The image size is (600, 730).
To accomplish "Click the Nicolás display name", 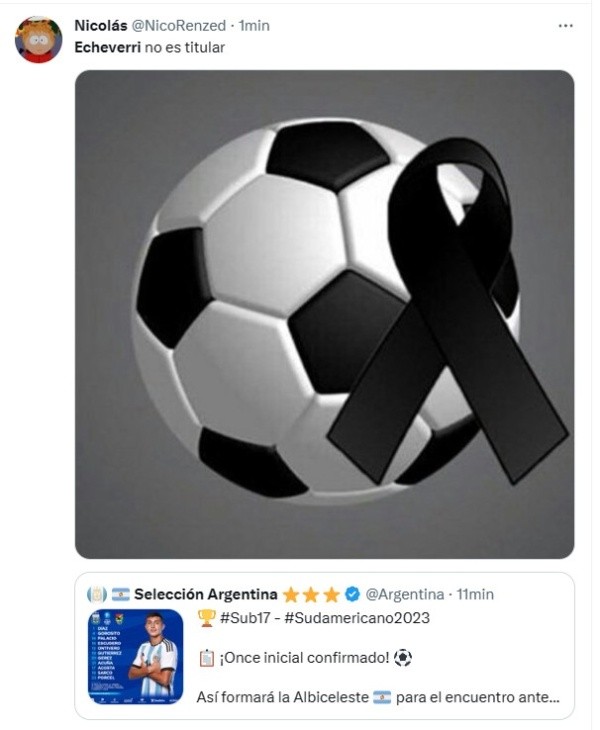I will tap(101, 26).
